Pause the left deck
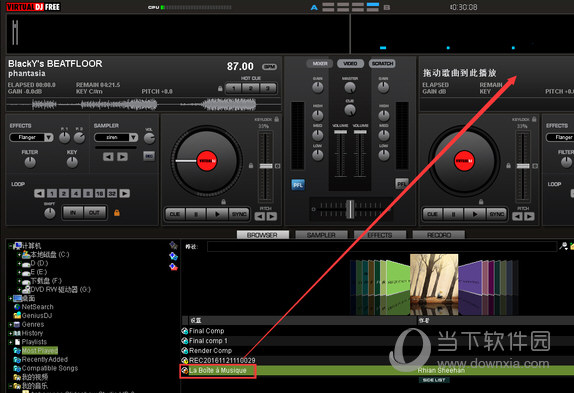Image resolution: width=574 pixels, height=393 pixels. tap(196, 214)
